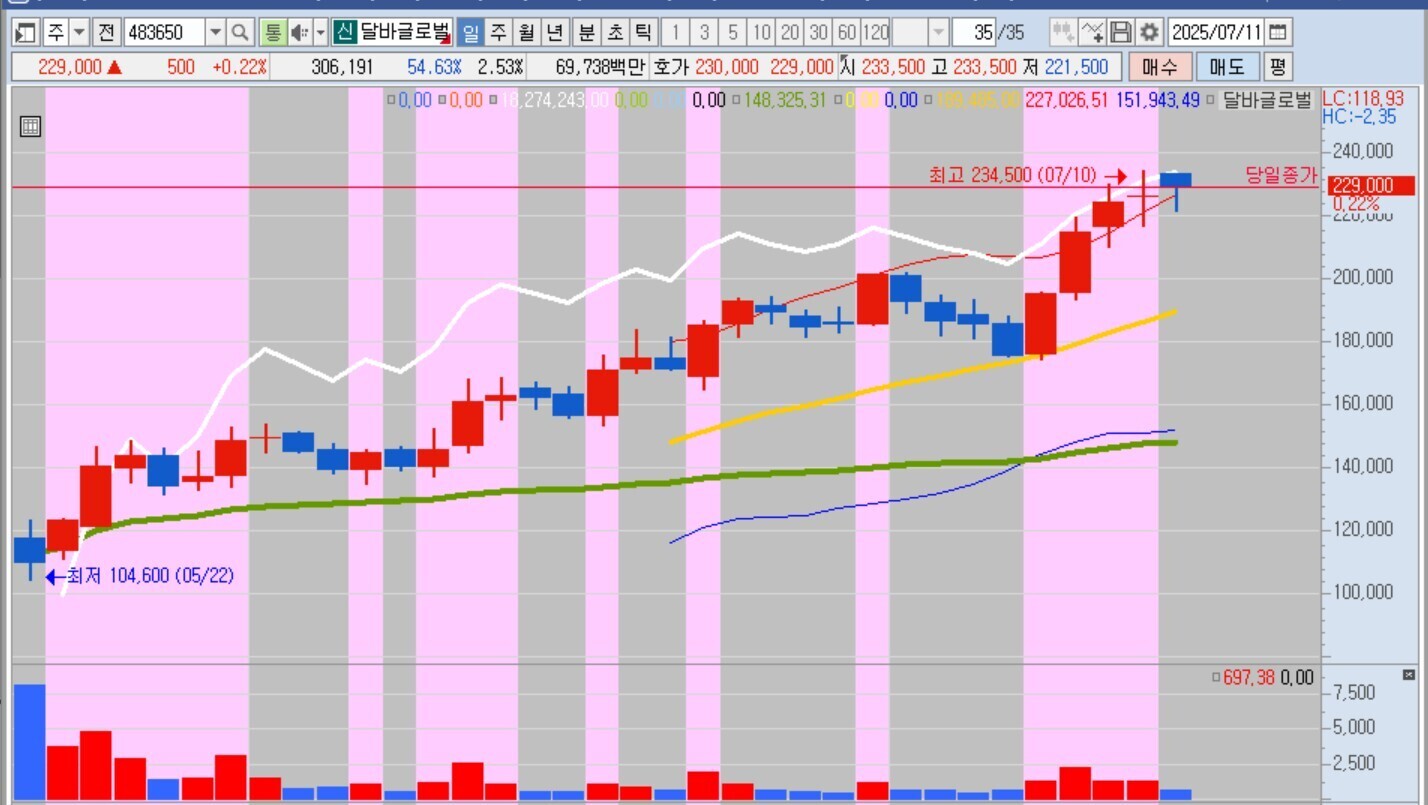
Task: Select the 5 interval button
Action: (733, 32)
